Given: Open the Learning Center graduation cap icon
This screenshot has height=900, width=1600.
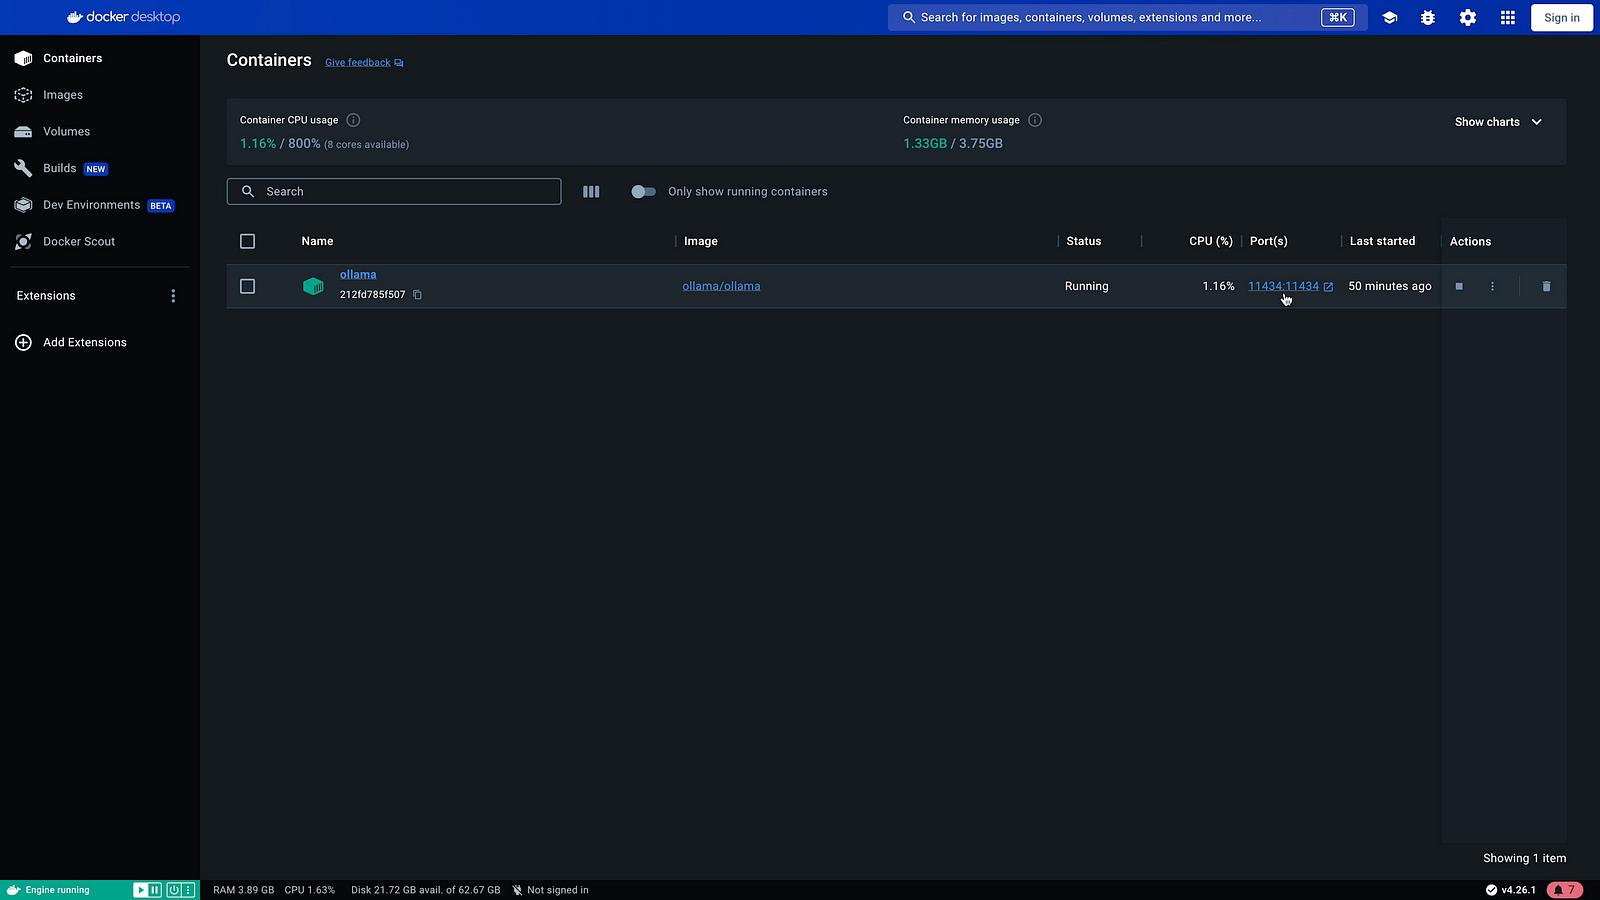Looking at the screenshot, I should pyautogui.click(x=1389, y=18).
